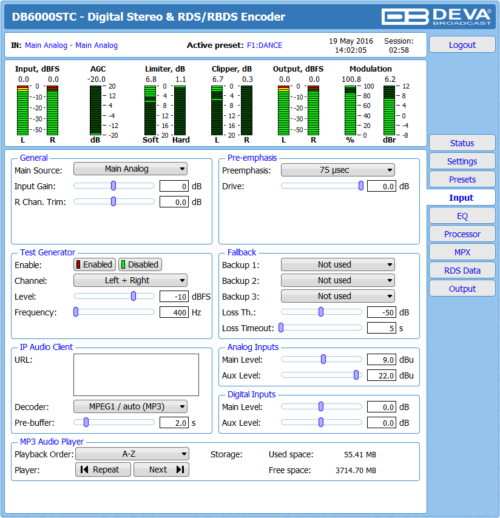Enable the Test Generator
The image size is (500, 518).
coord(94,264)
